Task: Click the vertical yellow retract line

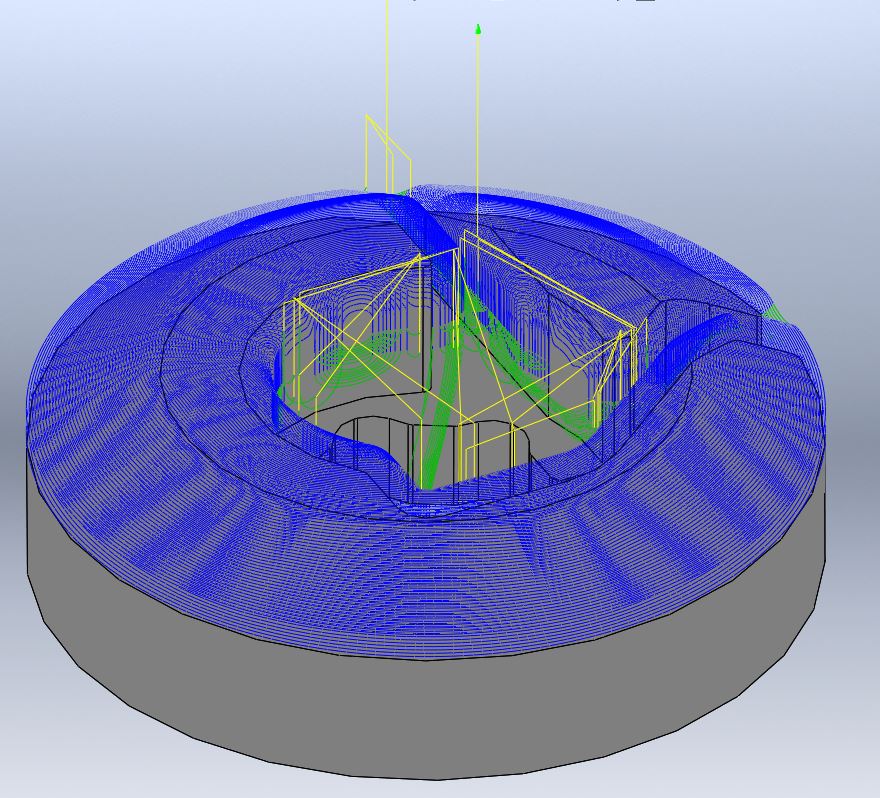Action: tap(389, 100)
